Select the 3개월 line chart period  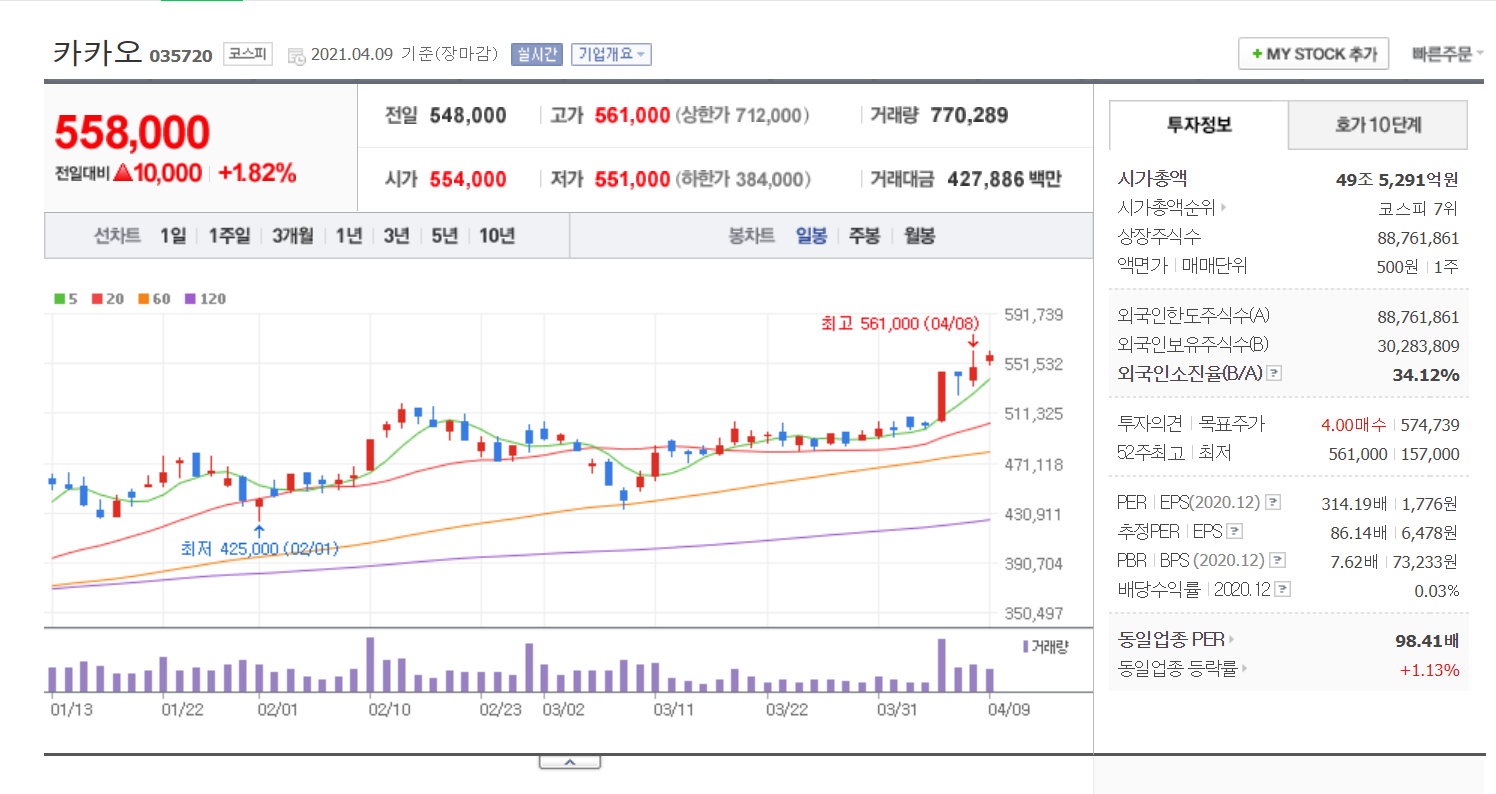[x=293, y=236]
